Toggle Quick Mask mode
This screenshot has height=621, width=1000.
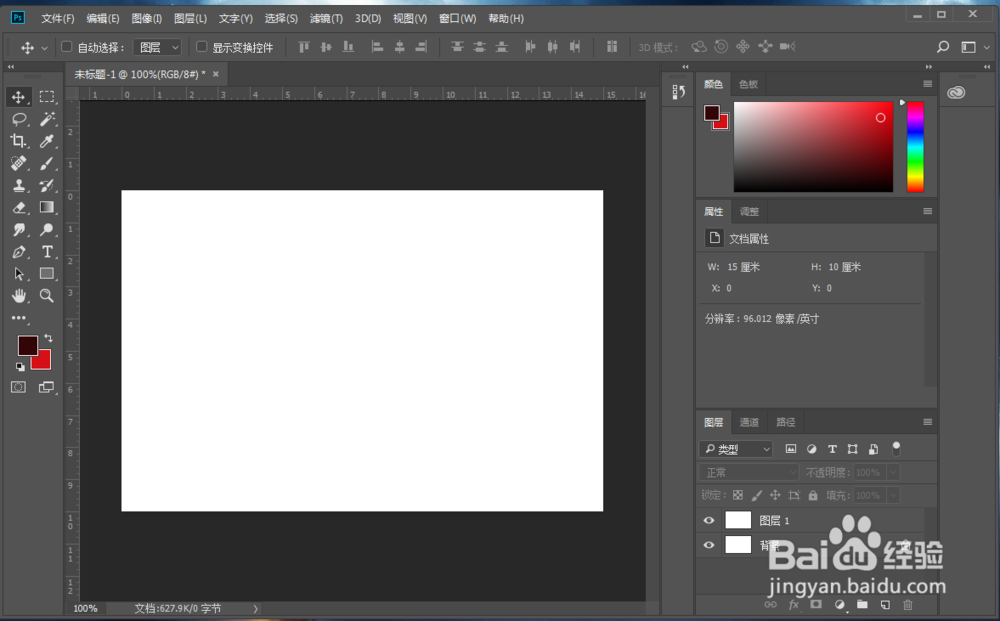pos(18,387)
